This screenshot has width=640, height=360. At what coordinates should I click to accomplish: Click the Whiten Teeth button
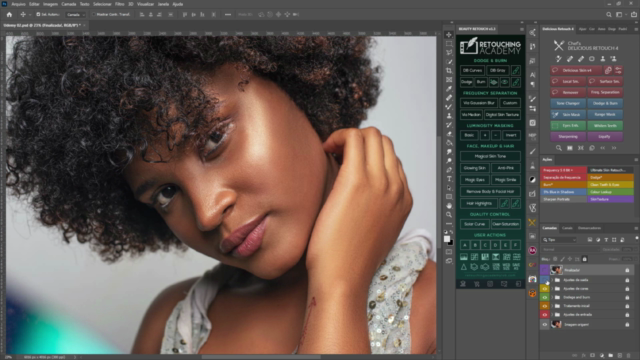coord(605,125)
